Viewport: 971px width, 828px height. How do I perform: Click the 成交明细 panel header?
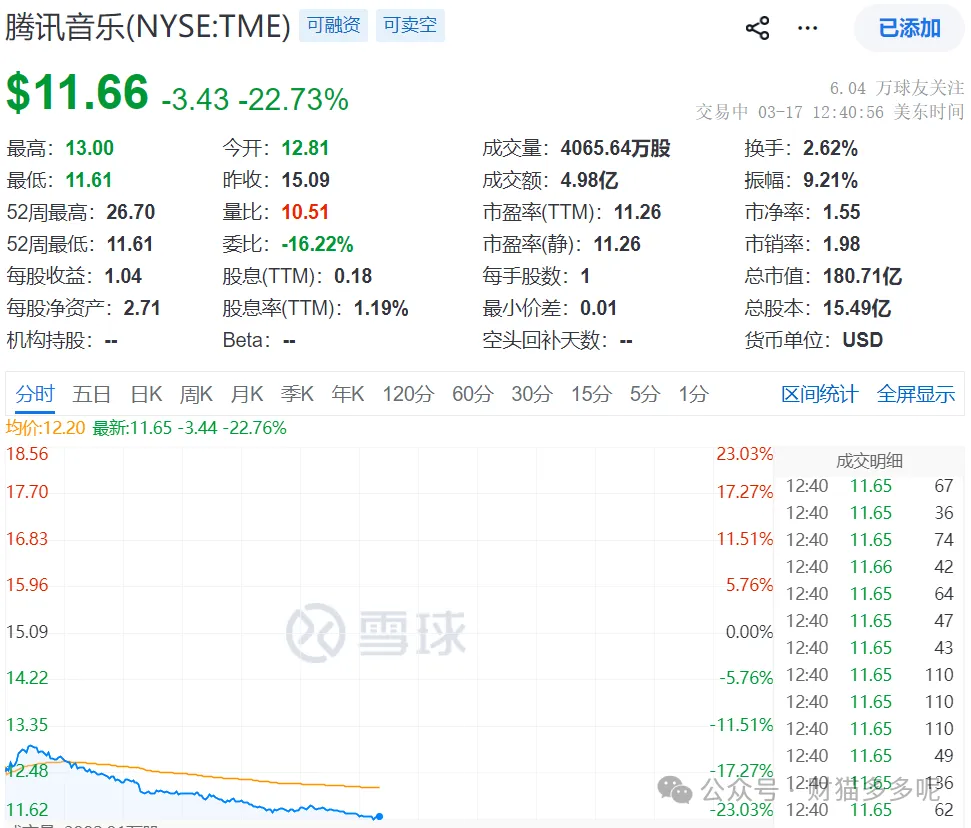click(869, 461)
